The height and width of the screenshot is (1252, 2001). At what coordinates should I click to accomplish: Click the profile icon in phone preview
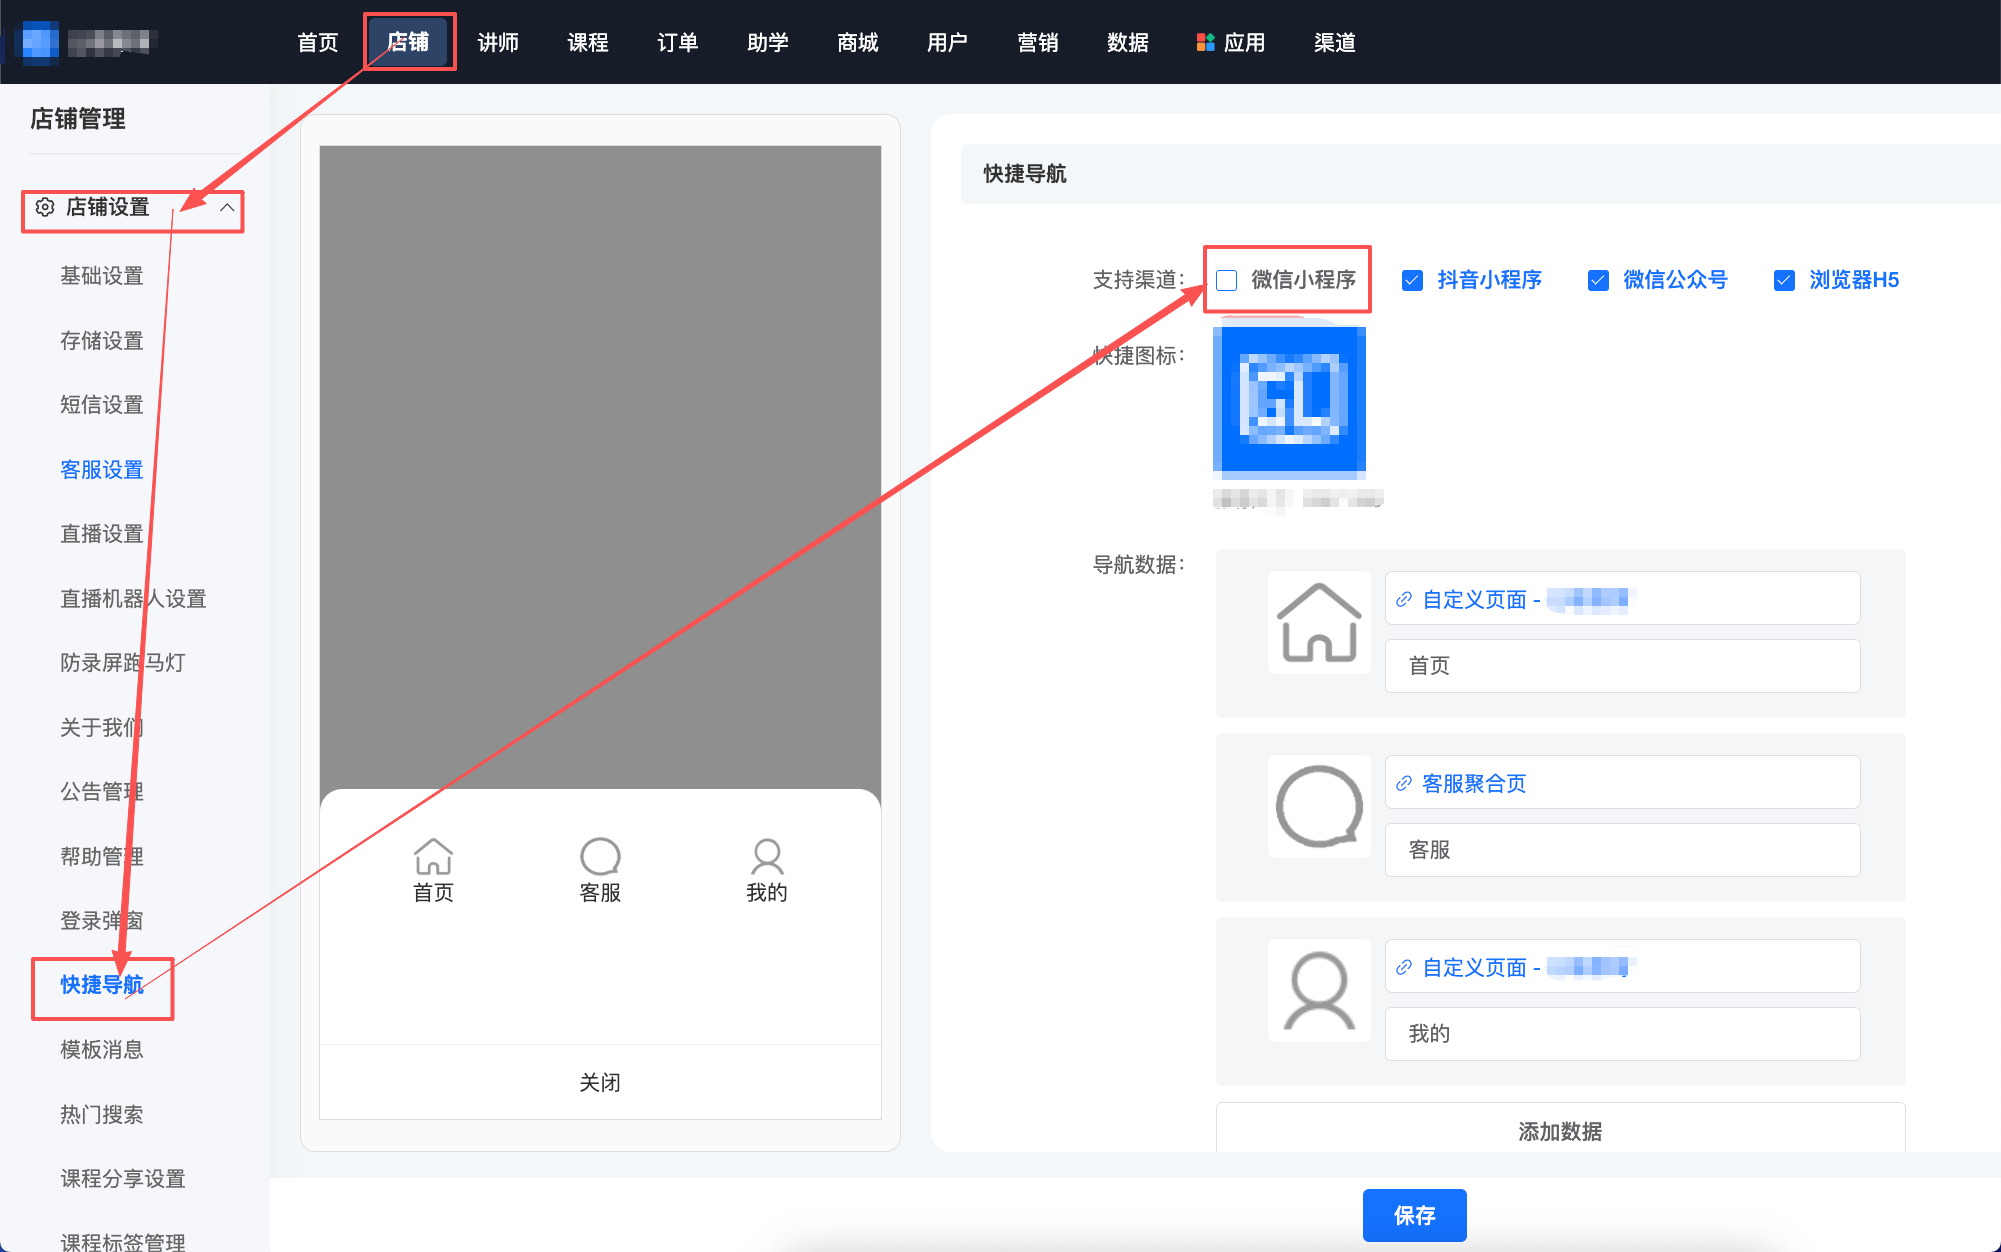click(767, 856)
